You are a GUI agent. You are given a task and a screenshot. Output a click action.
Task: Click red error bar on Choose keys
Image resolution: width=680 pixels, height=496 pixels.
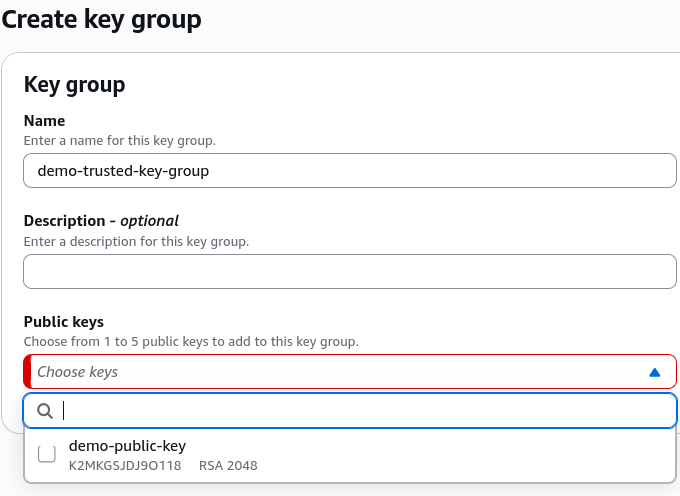tap(27, 372)
